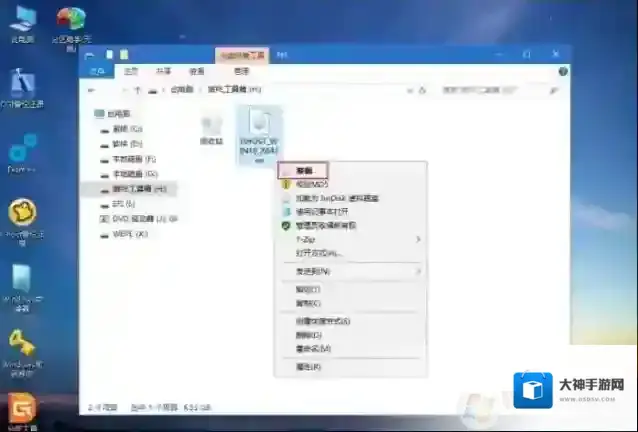
Task: Expand the 发送到 (Send to) submenu
Action: (x=313, y=271)
